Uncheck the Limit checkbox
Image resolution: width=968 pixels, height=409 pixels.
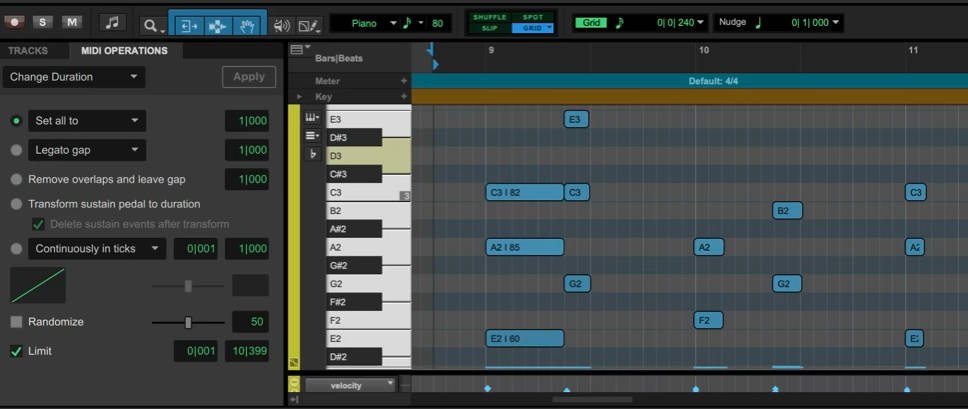16,351
